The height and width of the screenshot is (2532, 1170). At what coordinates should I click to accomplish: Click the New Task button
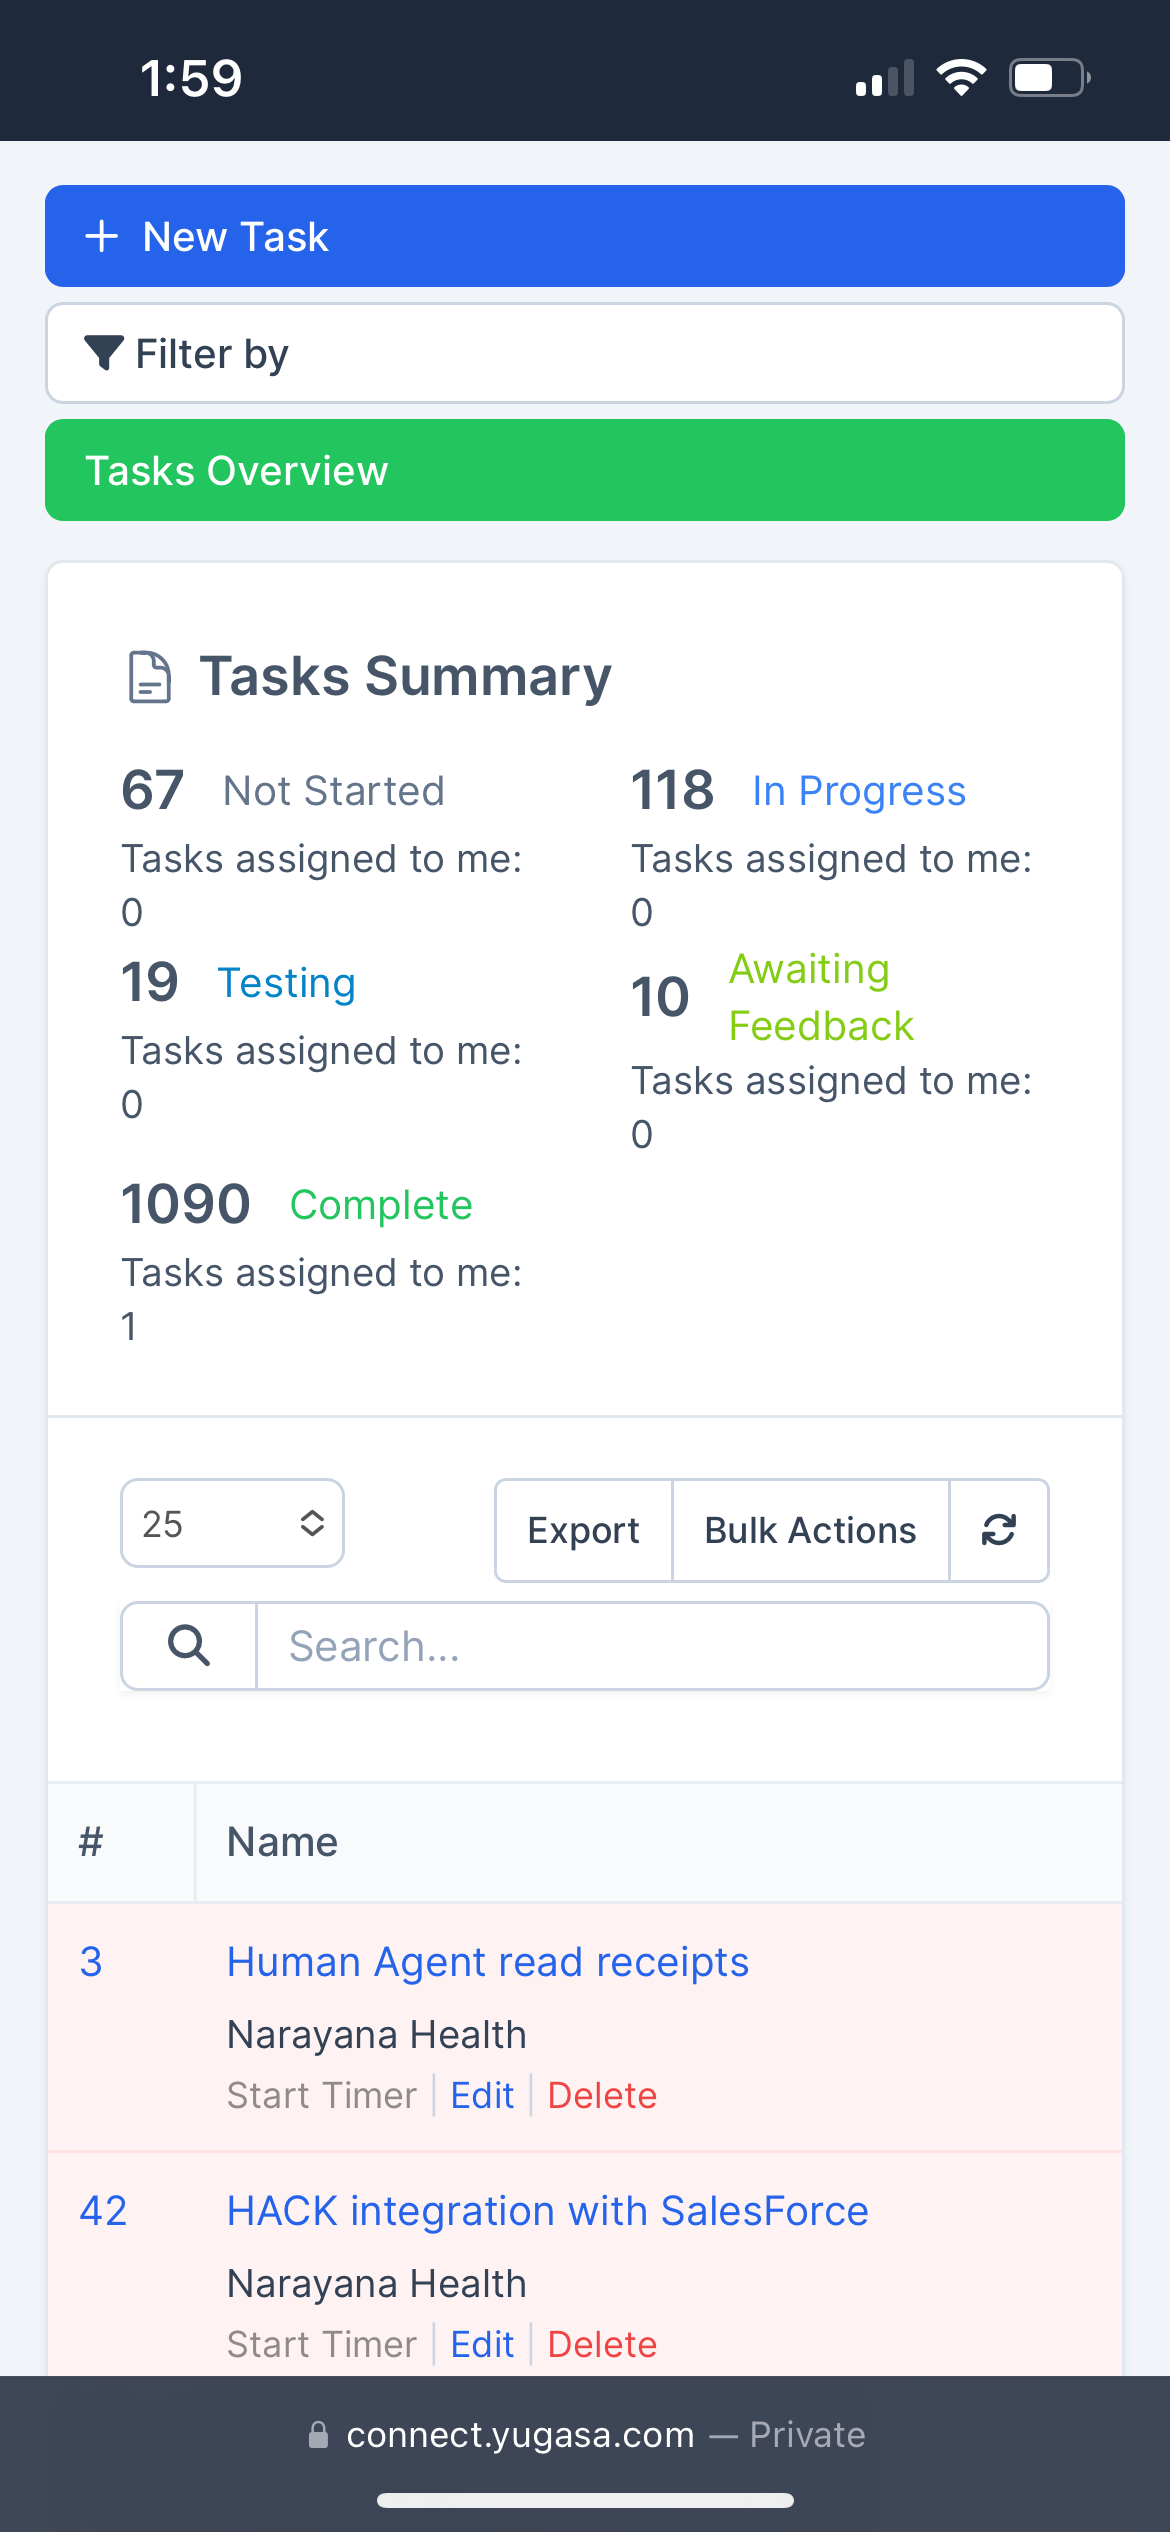coord(583,236)
